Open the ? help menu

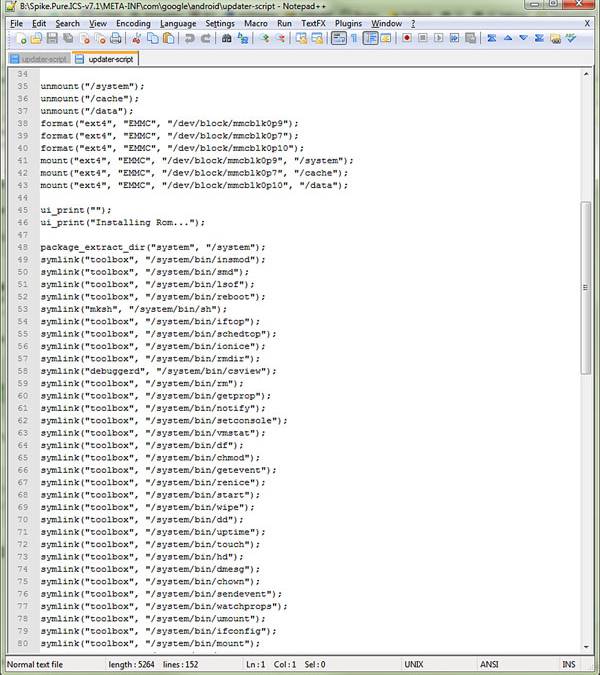[413, 24]
